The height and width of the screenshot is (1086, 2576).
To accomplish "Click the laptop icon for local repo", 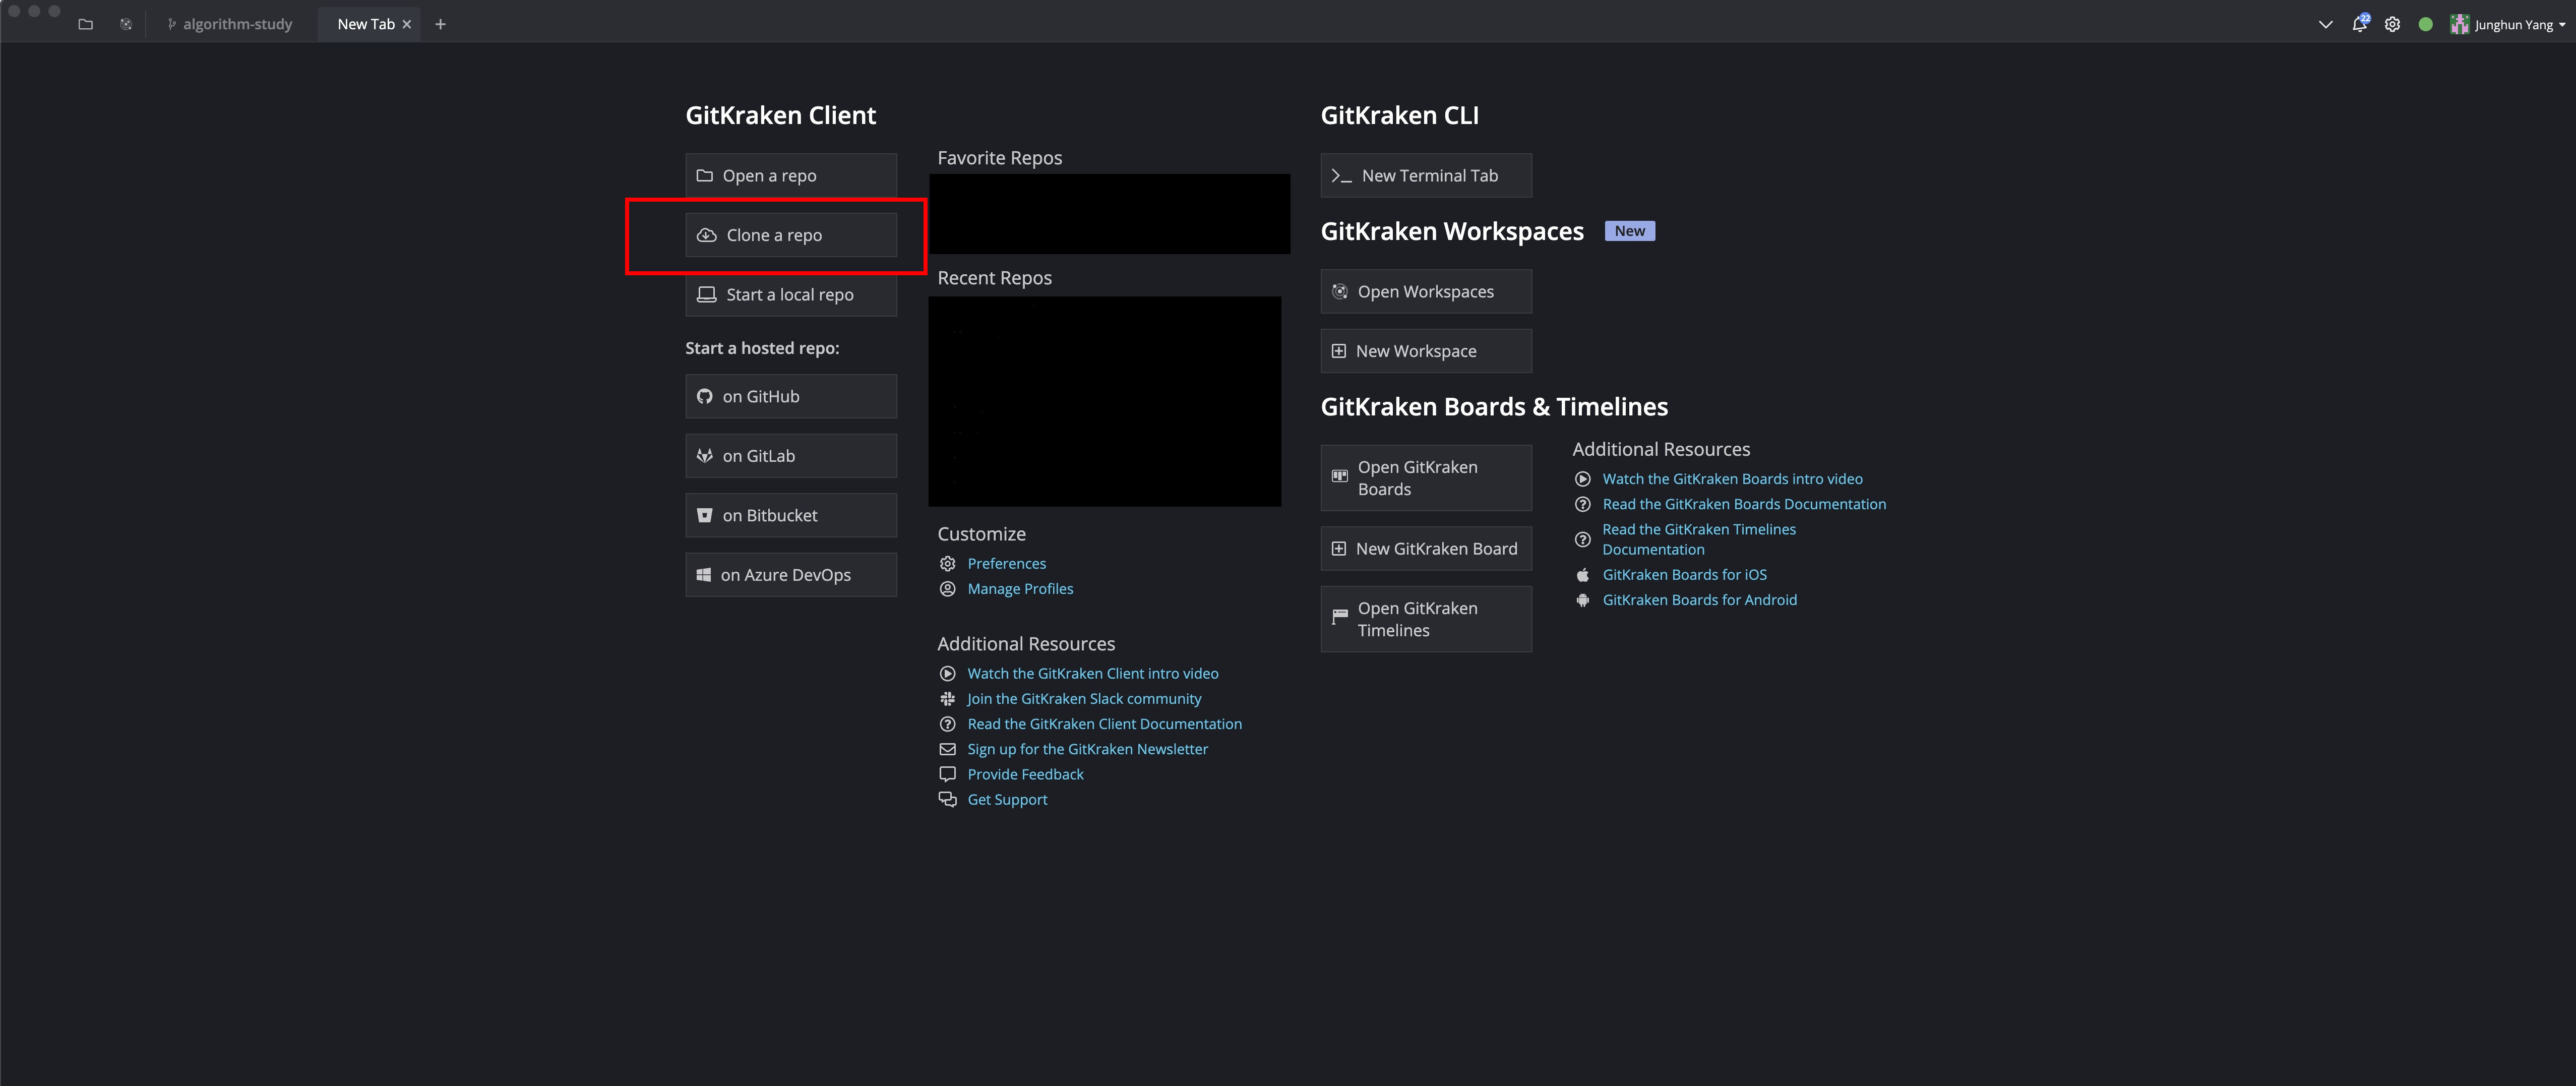I will pos(706,294).
